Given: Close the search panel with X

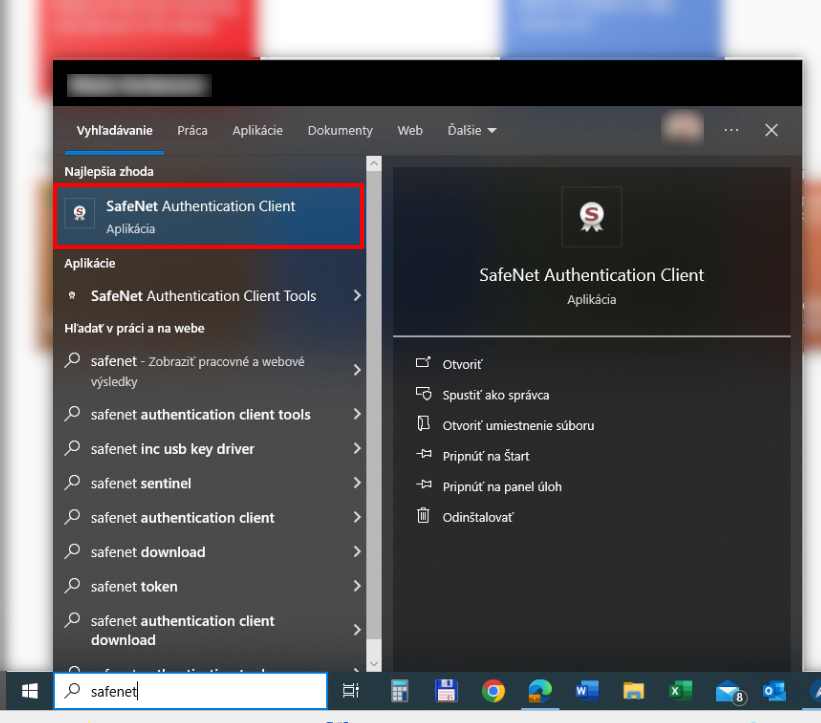Looking at the screenshot, I should pyautogui.click(x=771, y=130).
